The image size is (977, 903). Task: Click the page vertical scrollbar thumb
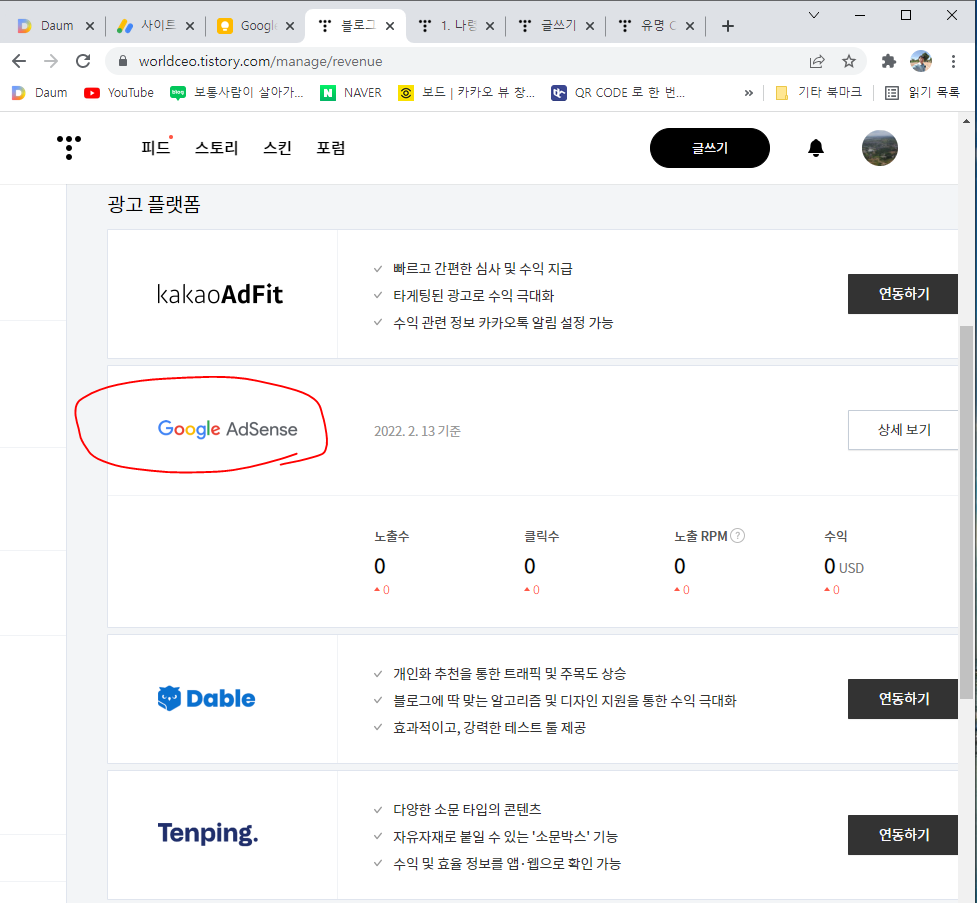(x=966, y=511)
